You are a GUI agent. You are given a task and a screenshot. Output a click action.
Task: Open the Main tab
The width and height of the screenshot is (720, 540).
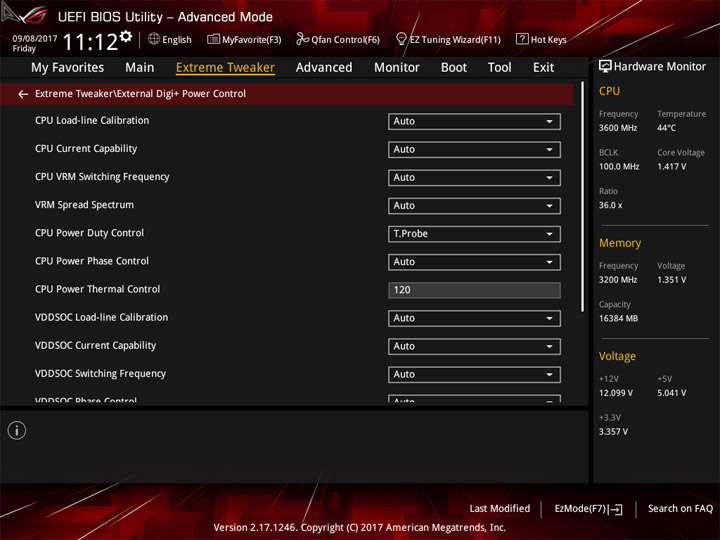[x=140, y=68]
